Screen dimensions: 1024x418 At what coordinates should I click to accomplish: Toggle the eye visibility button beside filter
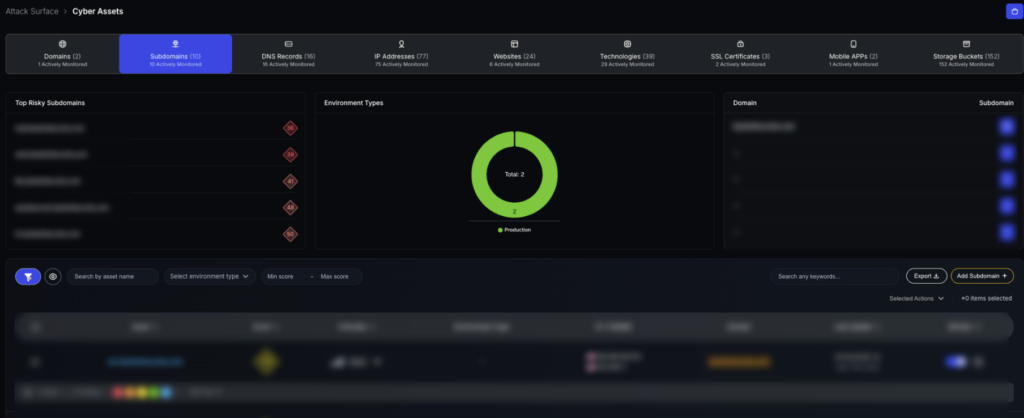point(53,276)
